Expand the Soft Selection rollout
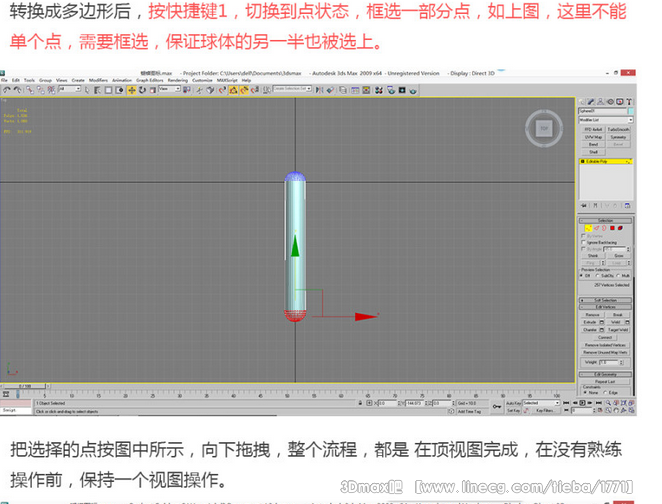Viewport: 662px width, 504px height. tap(606, 300)
